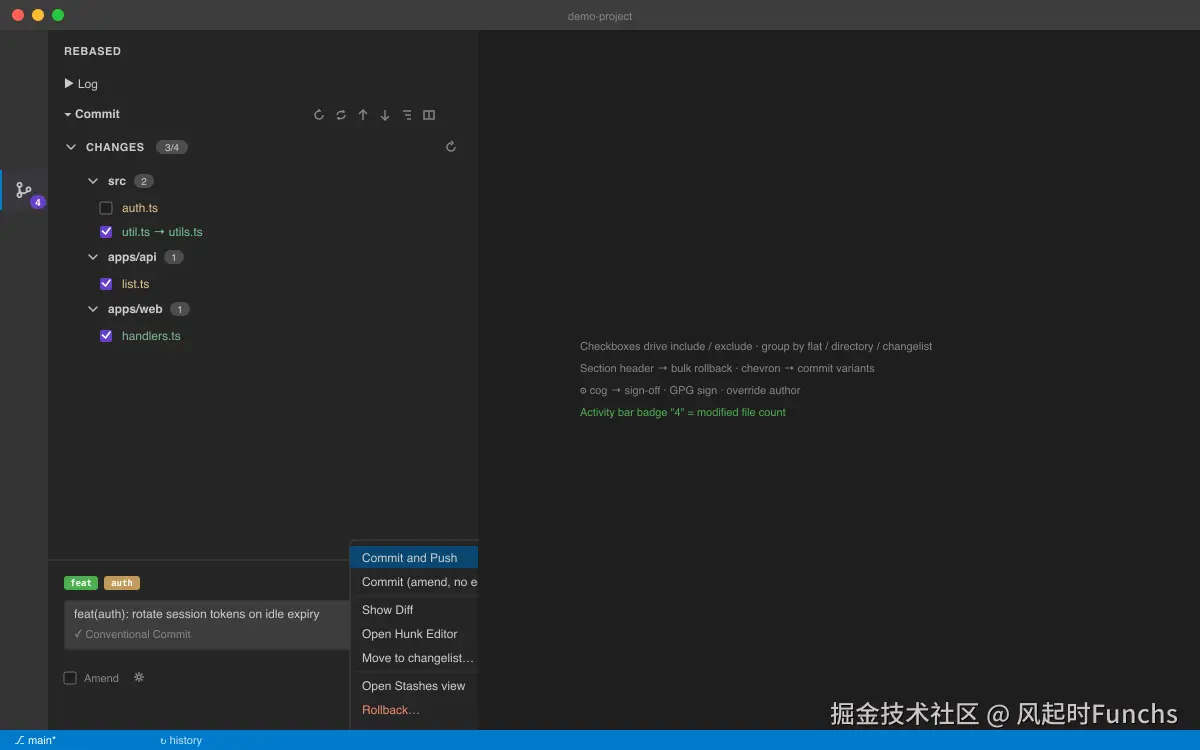The width and height of the screenshot is (1200, 750).
Task: Open the util.ts → utils.ts entry
Action: (162, 232)
